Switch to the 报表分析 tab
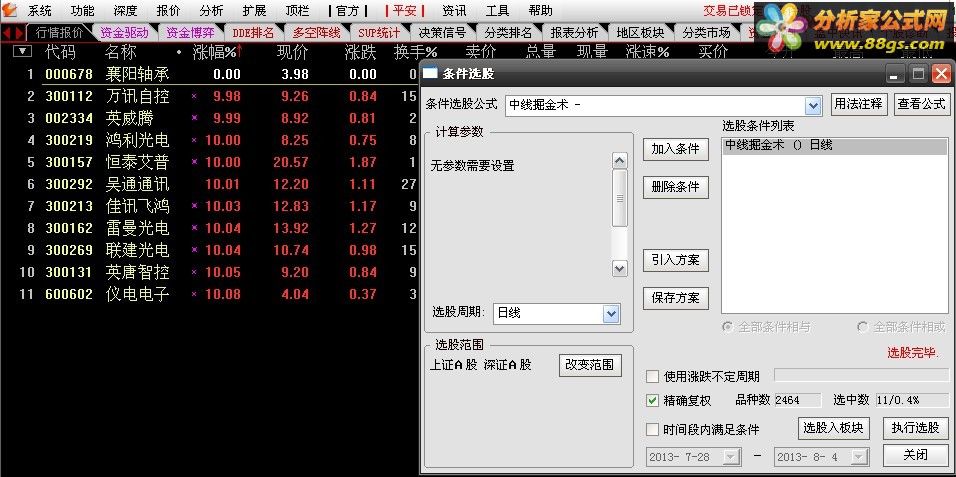The width and height of the screenshot is (956, 477). click(574, 33)
